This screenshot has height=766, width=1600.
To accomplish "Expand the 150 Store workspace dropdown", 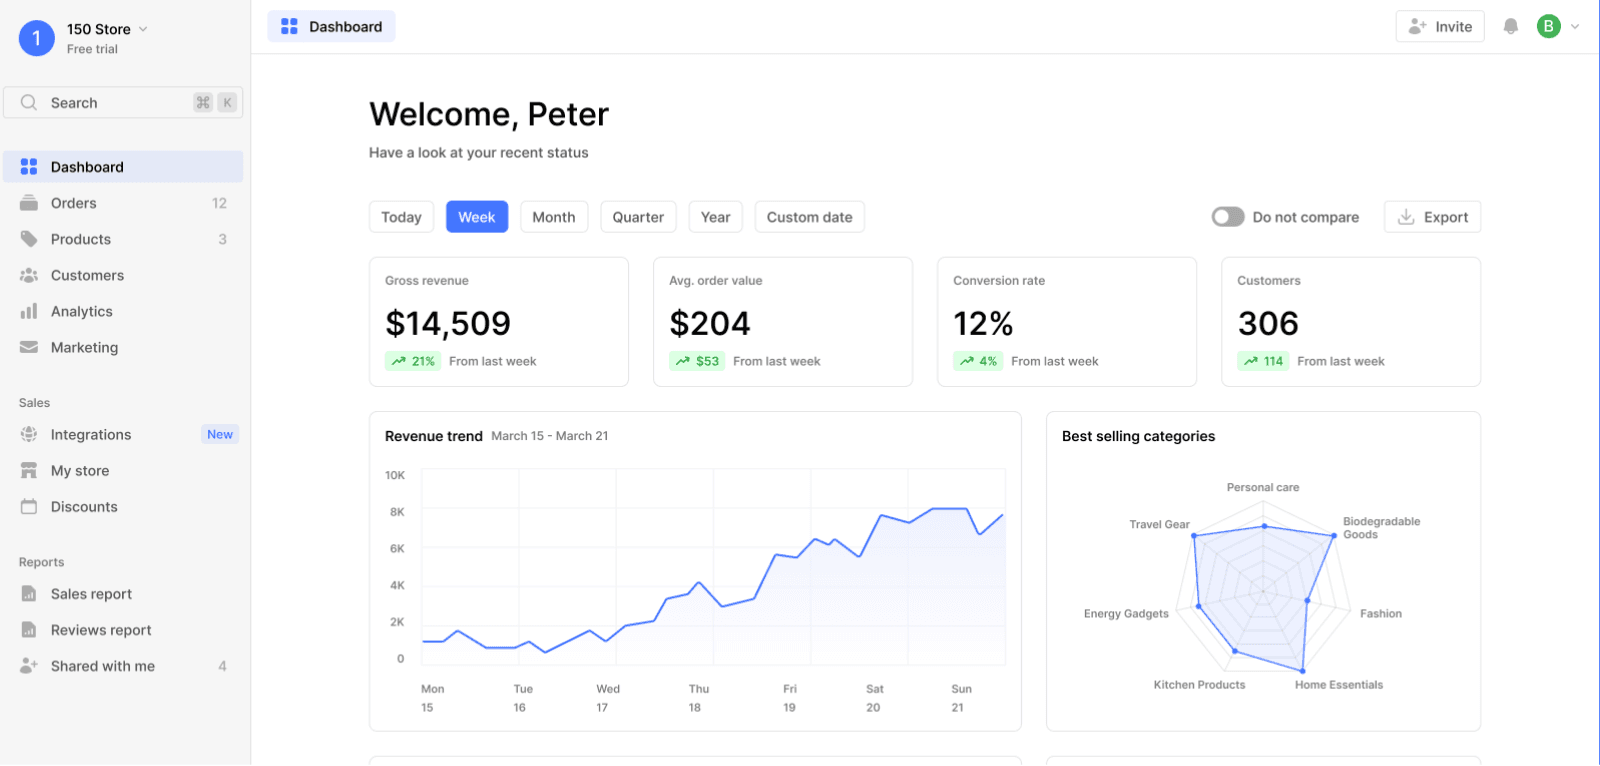I will (x=143, y=29).
